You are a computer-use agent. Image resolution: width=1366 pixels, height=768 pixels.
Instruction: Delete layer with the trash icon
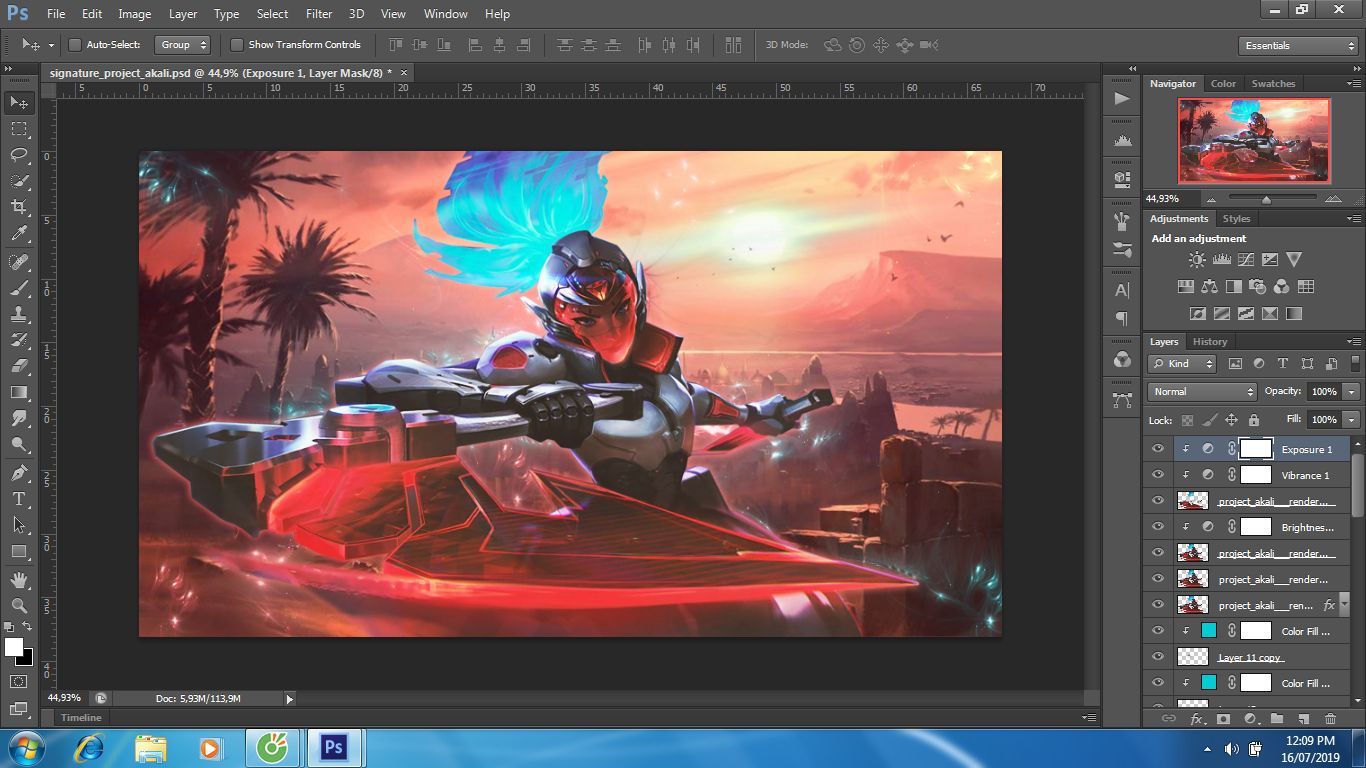1330,719
